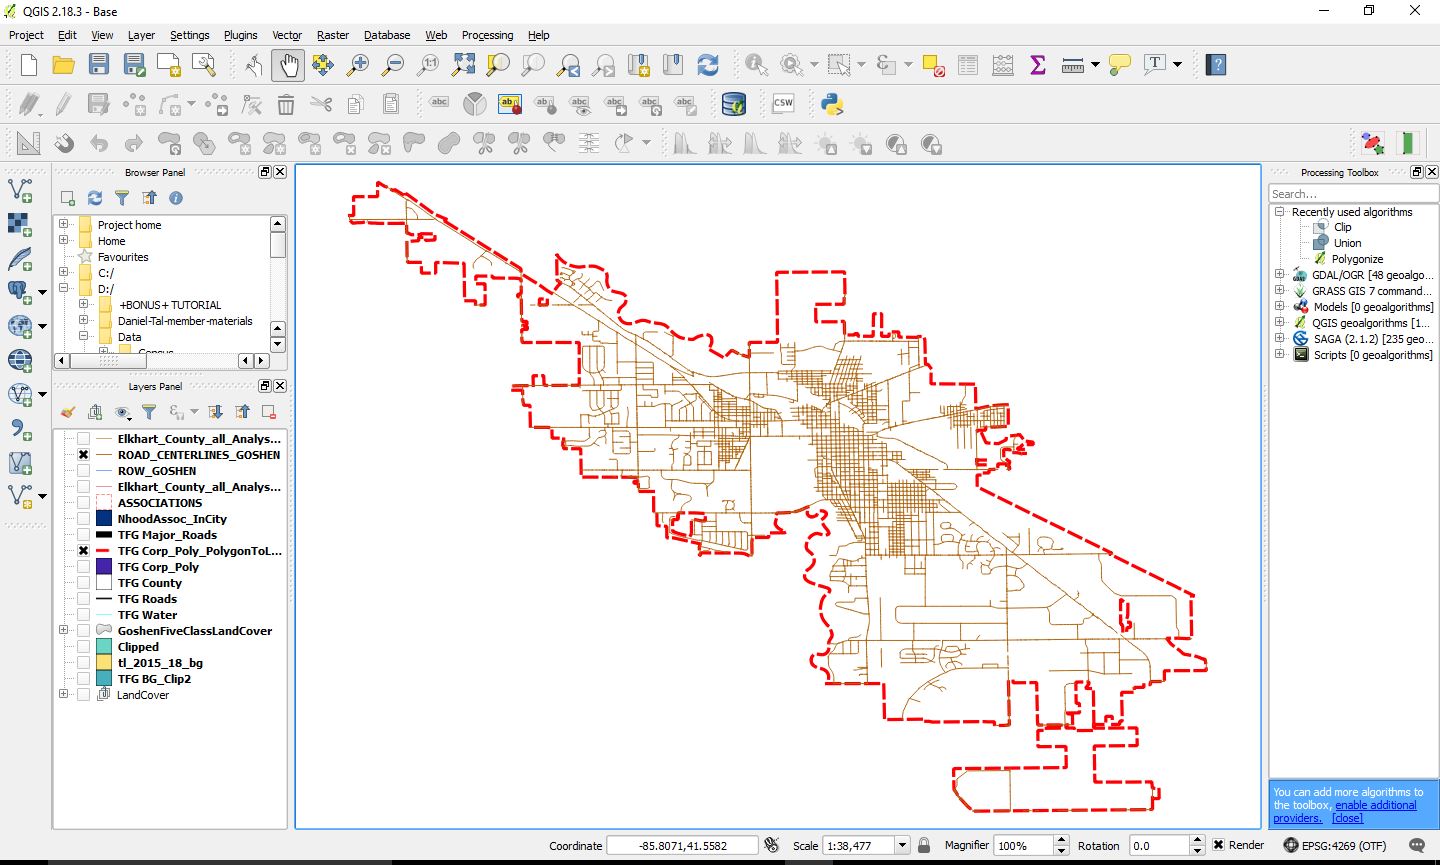Show the TFG County layer
This screenshot has height=865, width=1440.
(x=84, y=583)
